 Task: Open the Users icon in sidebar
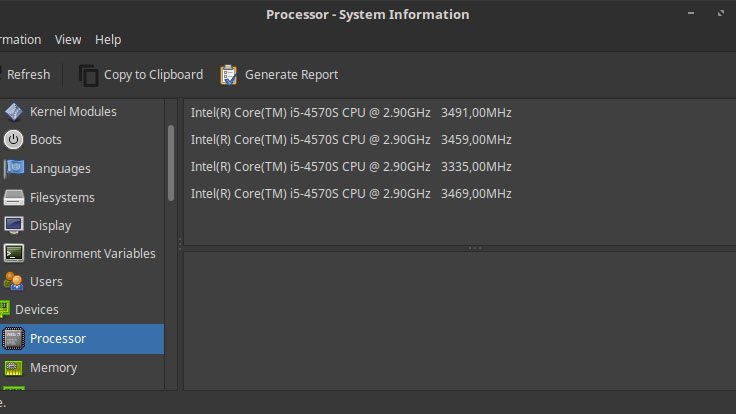point(14,282)
